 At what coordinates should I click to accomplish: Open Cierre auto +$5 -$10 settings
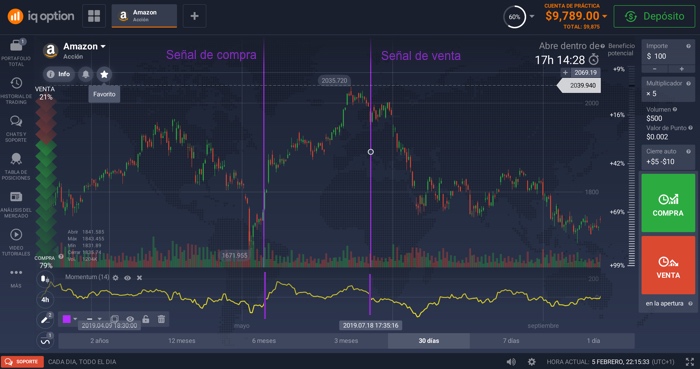tap(668, 157)
